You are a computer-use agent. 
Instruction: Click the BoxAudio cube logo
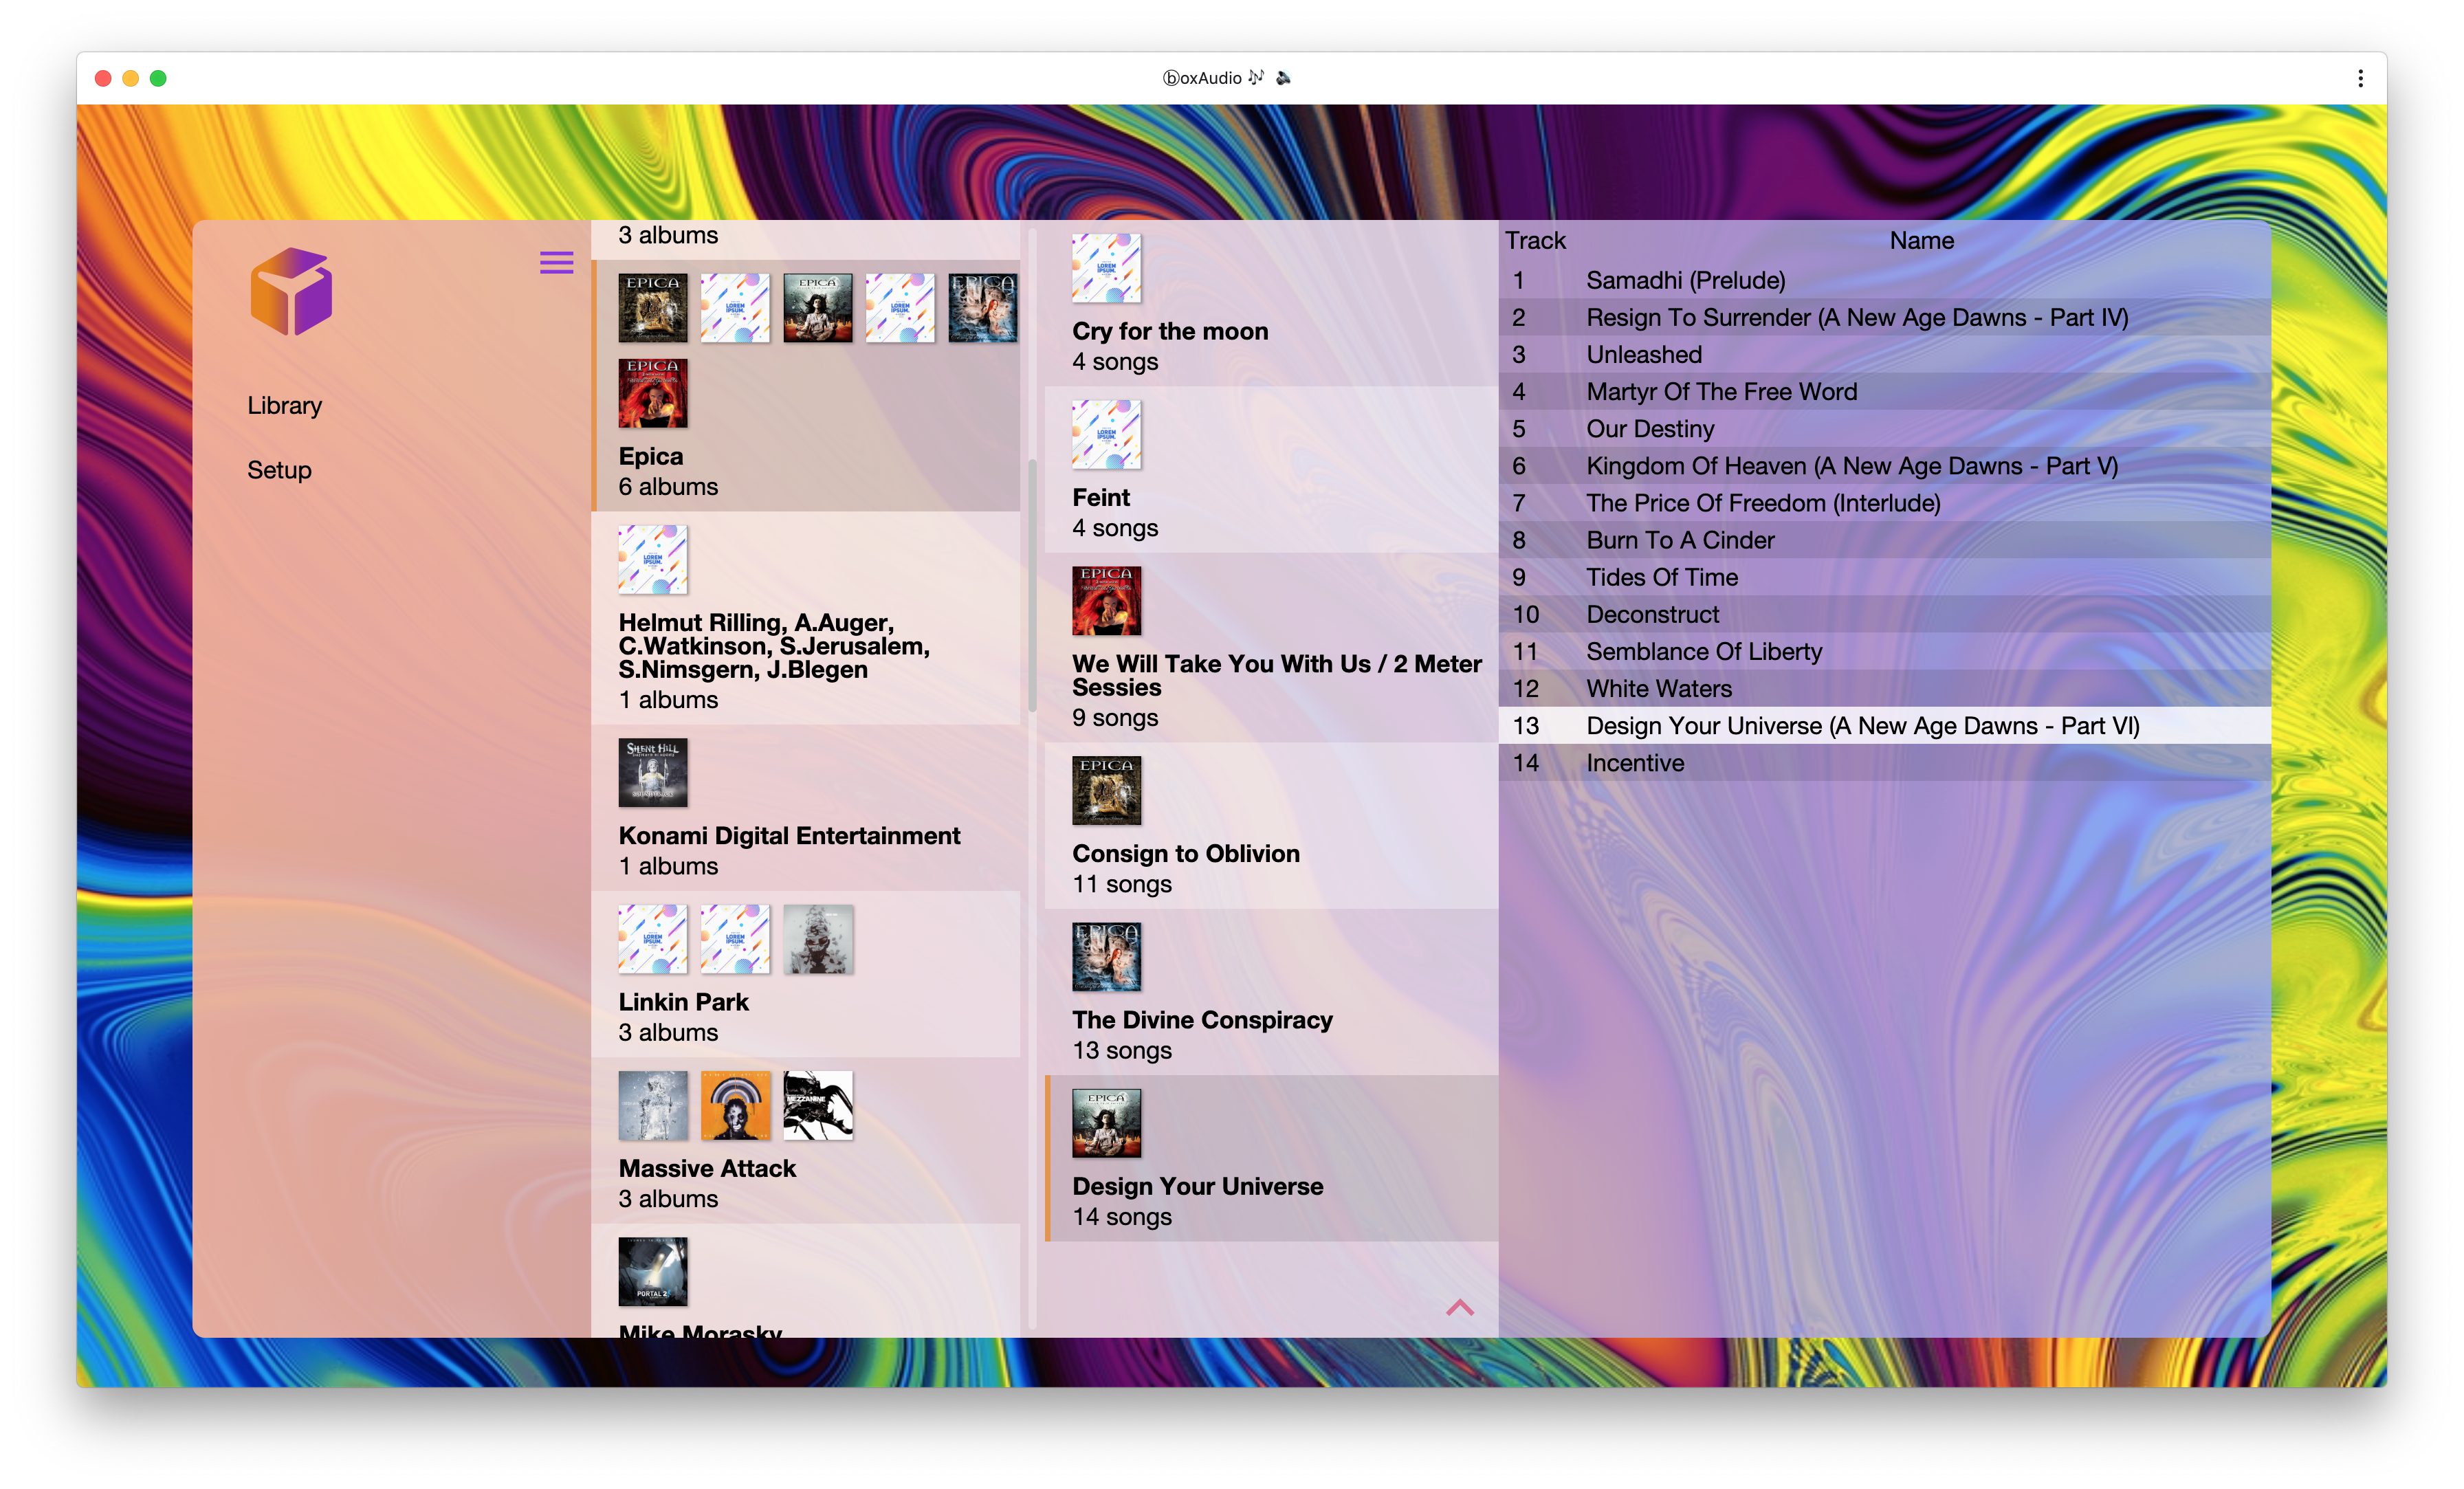[291, 292]
